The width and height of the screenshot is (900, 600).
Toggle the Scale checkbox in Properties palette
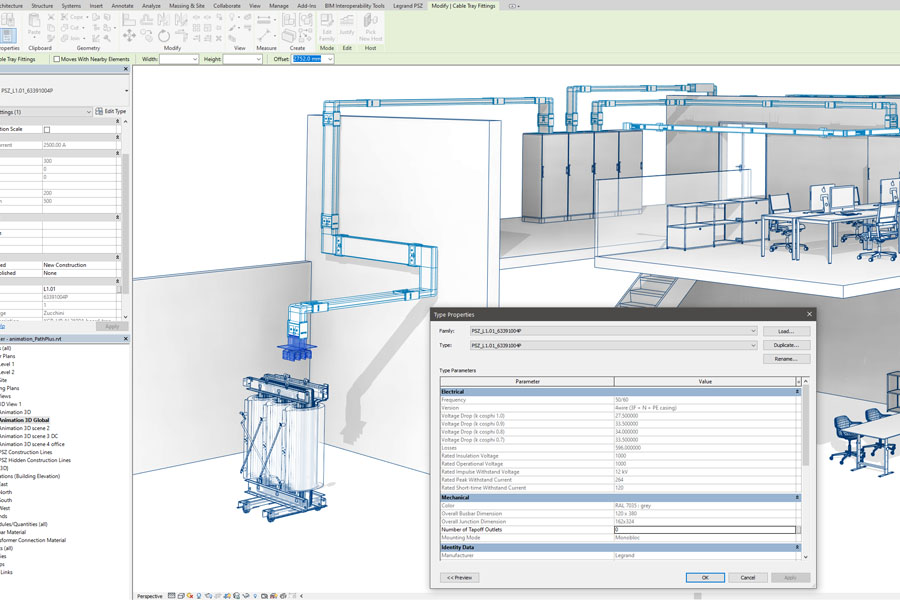(47, 129)
